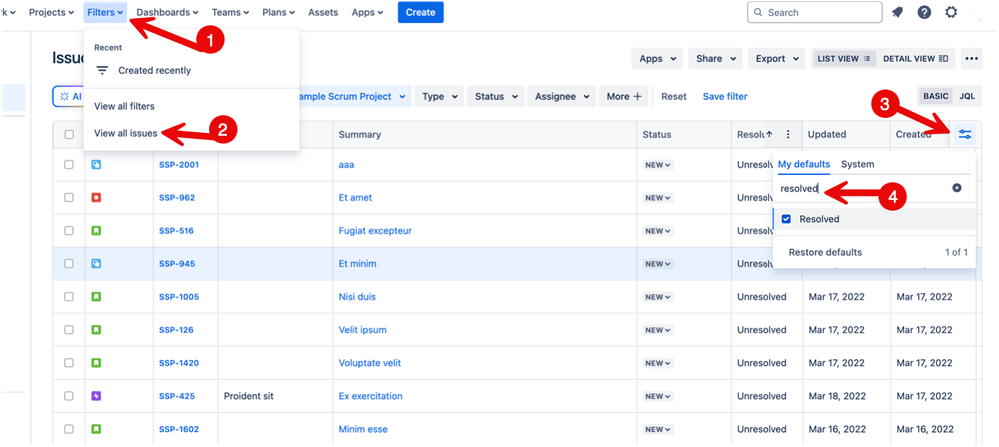
Task: Click the blue Create button
Action: [x=420, y=12]
